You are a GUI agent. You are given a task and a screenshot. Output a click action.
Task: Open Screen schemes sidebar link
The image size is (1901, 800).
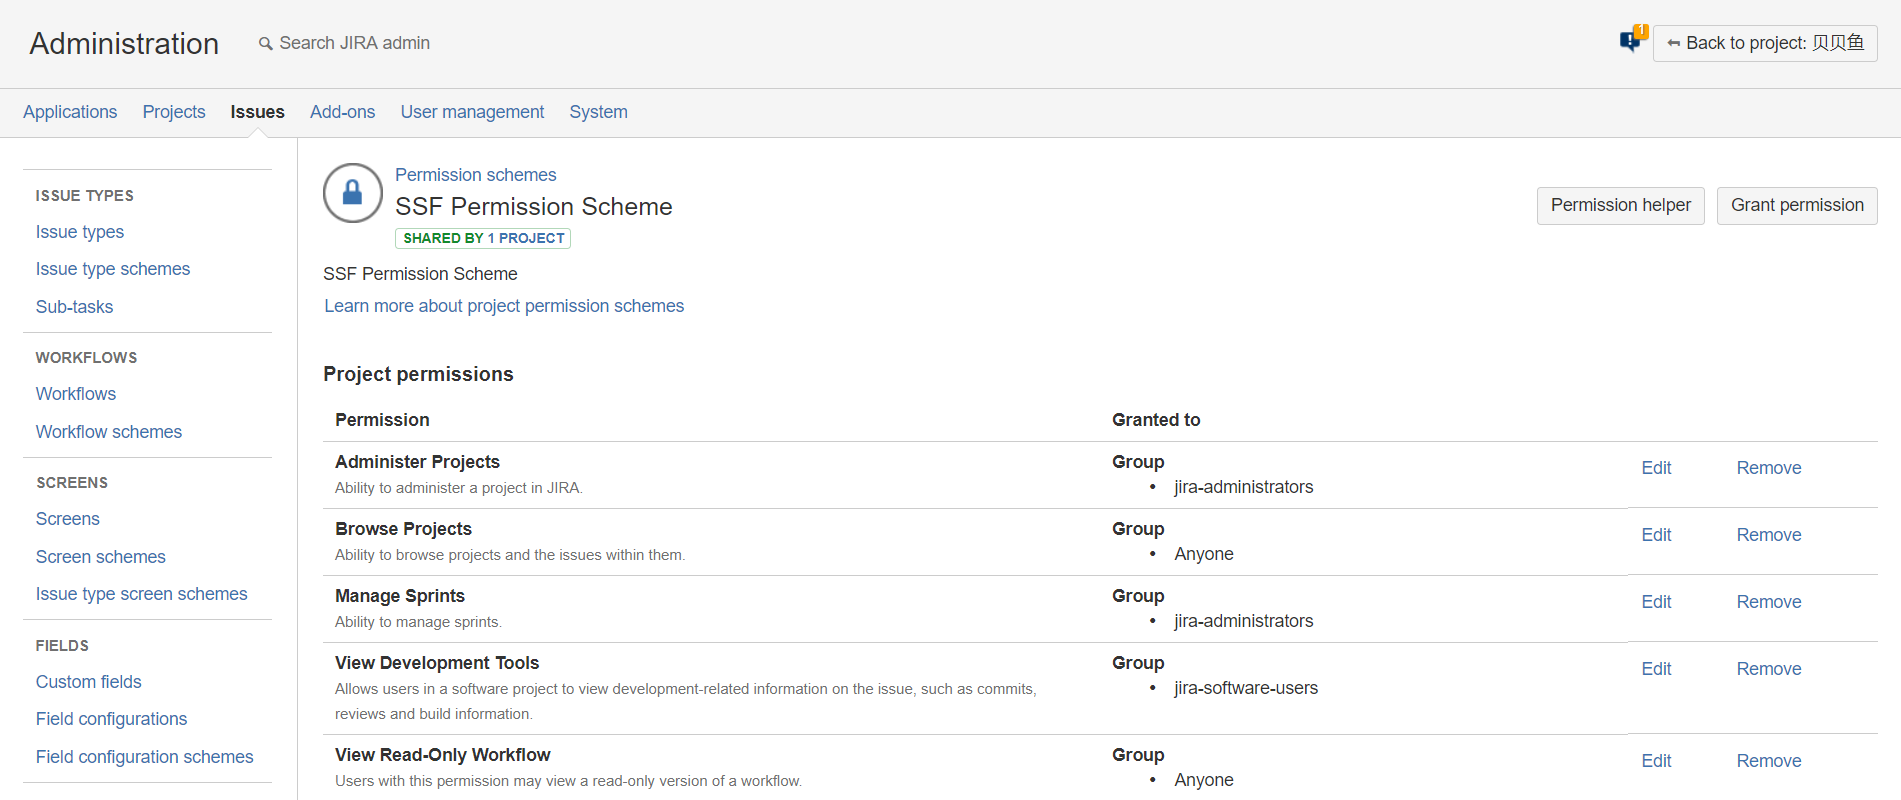click(x=101, y=557)
